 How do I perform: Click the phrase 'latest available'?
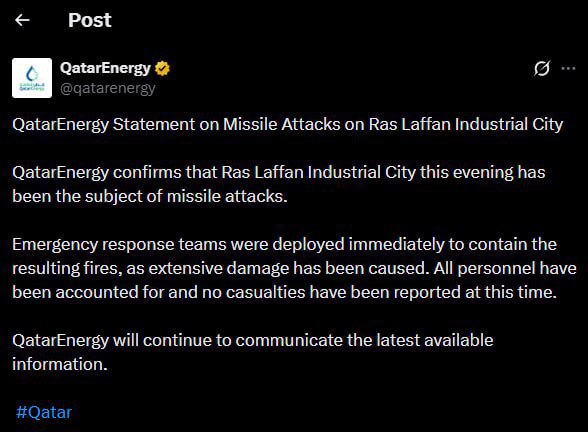point(435,340)
